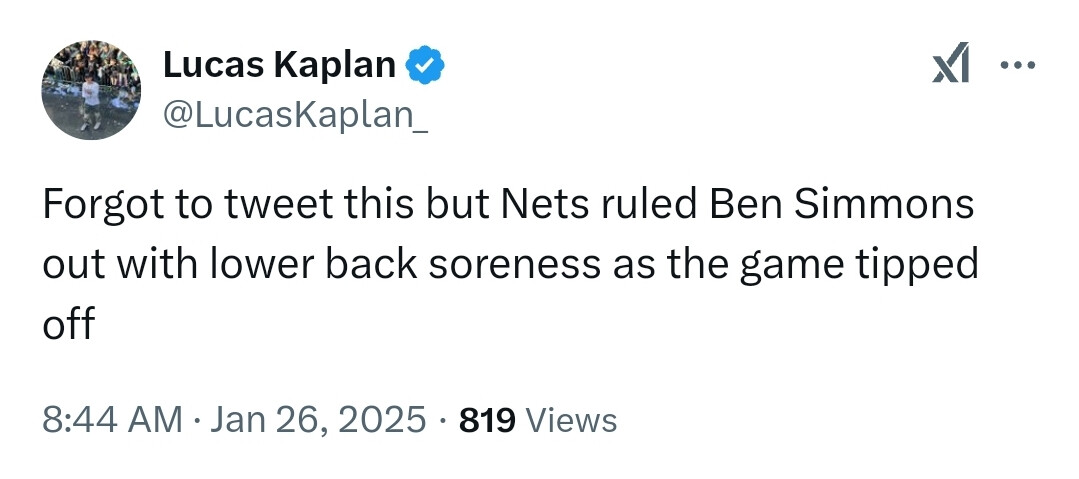Visit the @LucasKaplan_ handle link
This screenshot has height=479, width=1079.
coord(295,115)
